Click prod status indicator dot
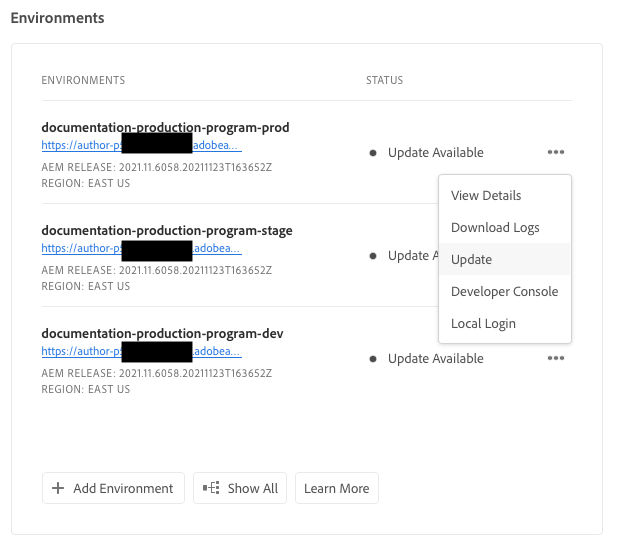Viewport: 618px width, 545px height. [373, 153]
